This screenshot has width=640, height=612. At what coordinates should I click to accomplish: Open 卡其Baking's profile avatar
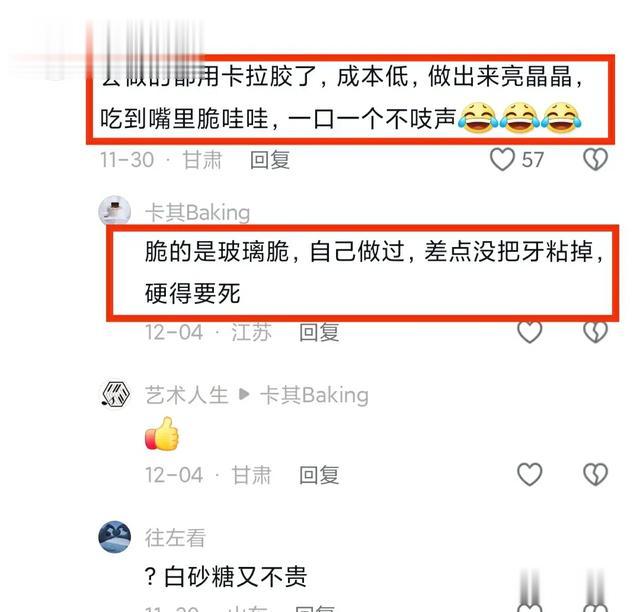tap(115, 211)
